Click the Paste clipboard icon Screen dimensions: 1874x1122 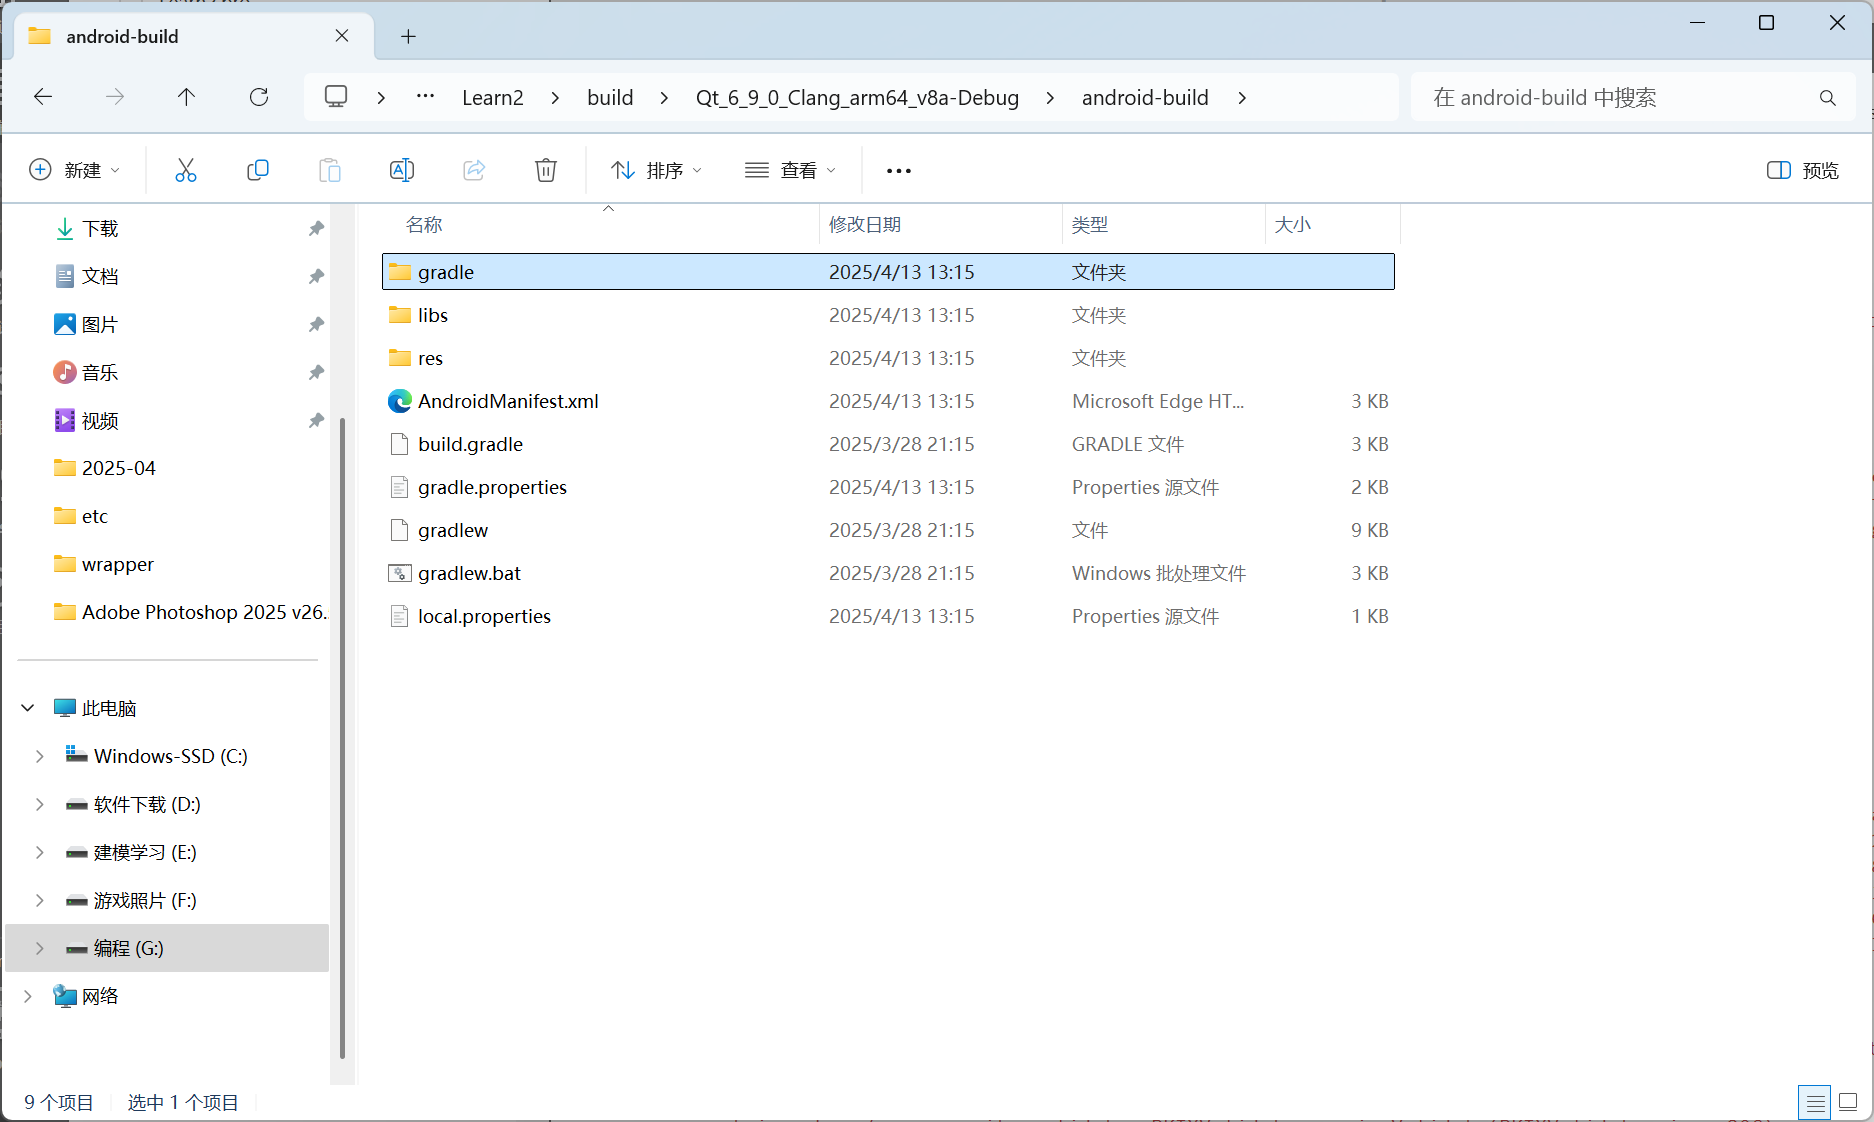coord(330,170)
